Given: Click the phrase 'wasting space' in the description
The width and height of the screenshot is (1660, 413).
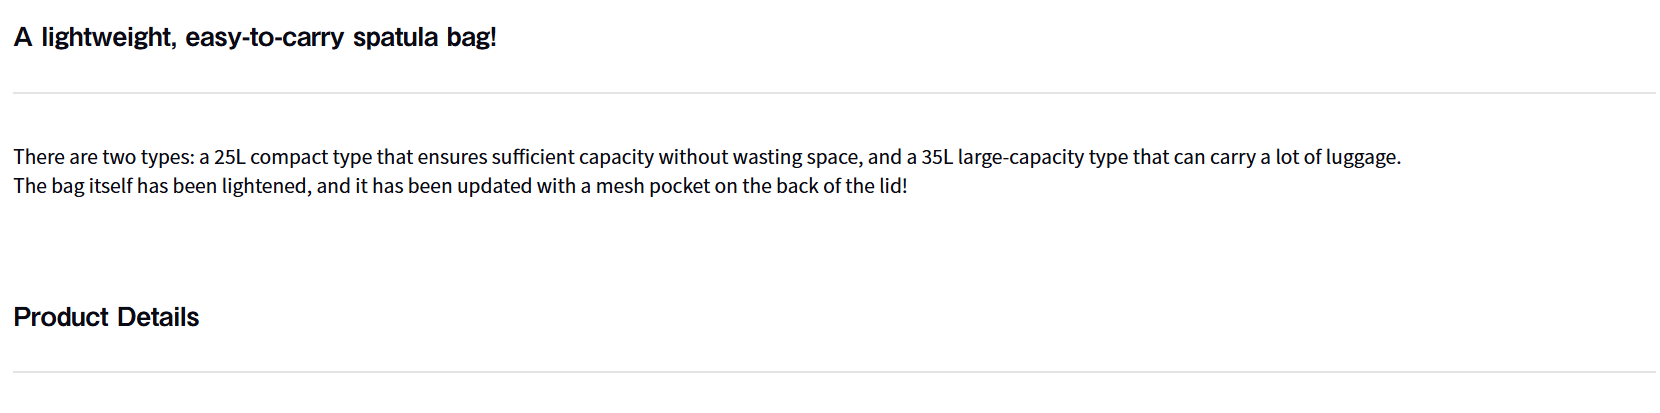Looking at the screenshot, I should (x=797, y=157).
